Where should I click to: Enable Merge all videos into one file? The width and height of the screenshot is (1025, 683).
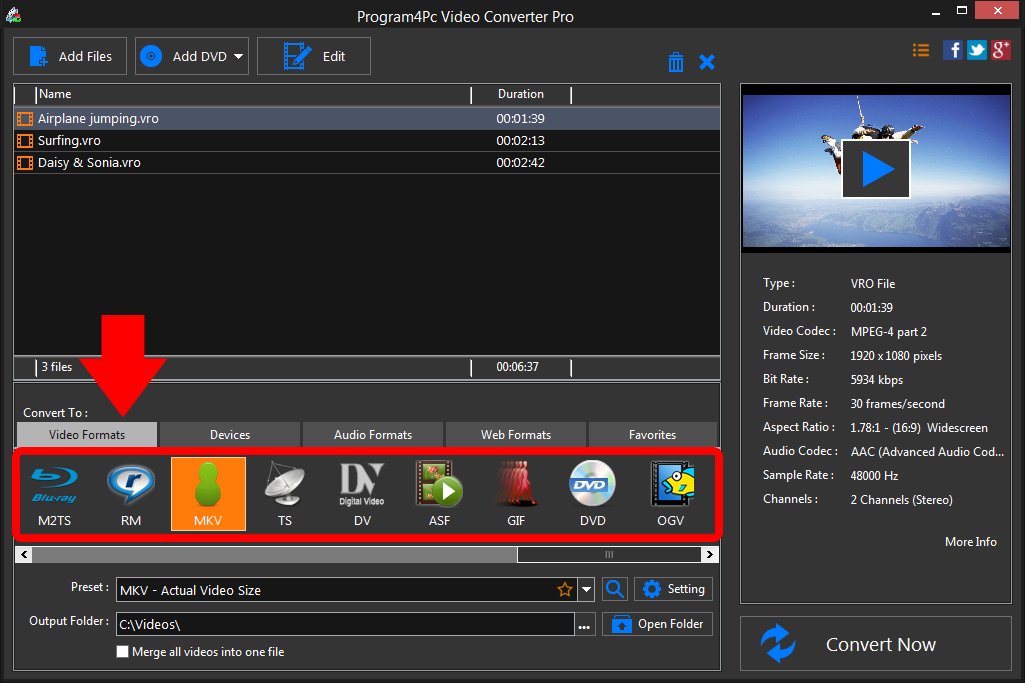tap(123, 652)
